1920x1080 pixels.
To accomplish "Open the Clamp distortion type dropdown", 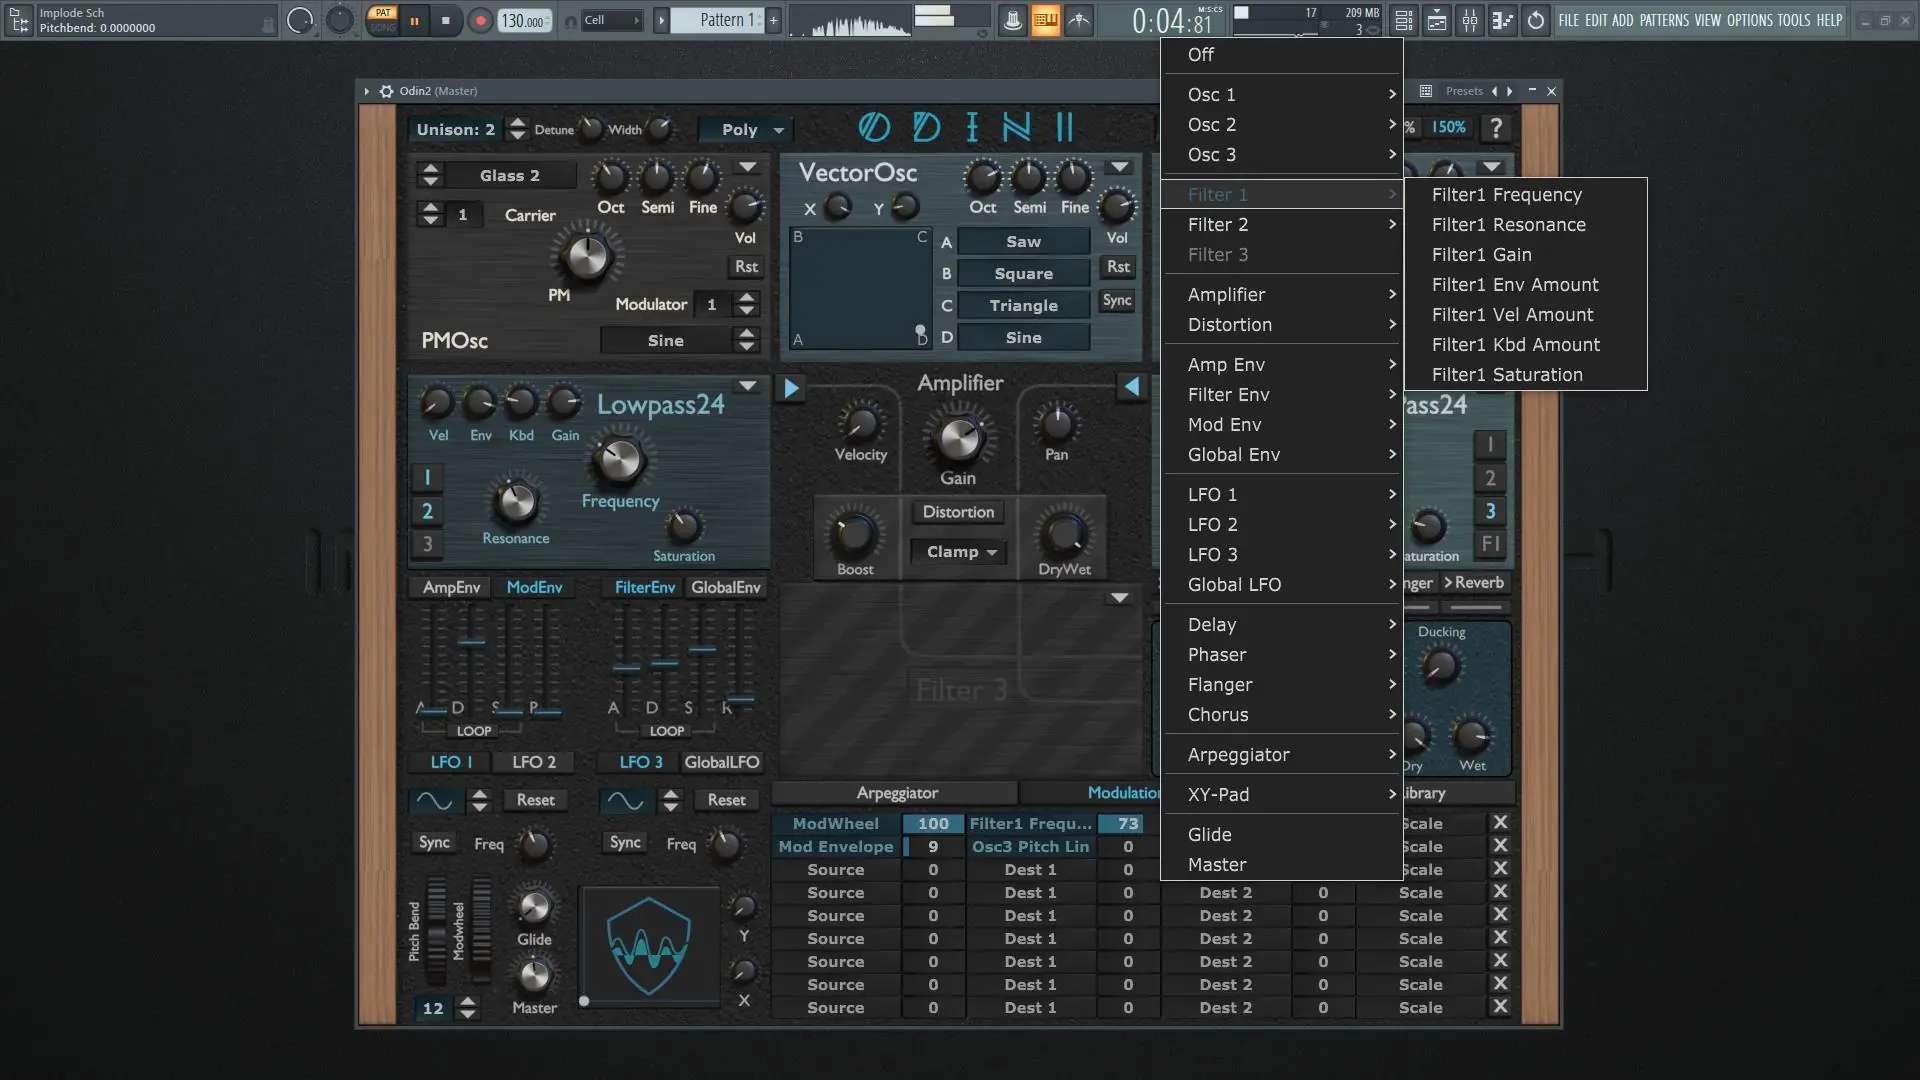I will [960, 552].
